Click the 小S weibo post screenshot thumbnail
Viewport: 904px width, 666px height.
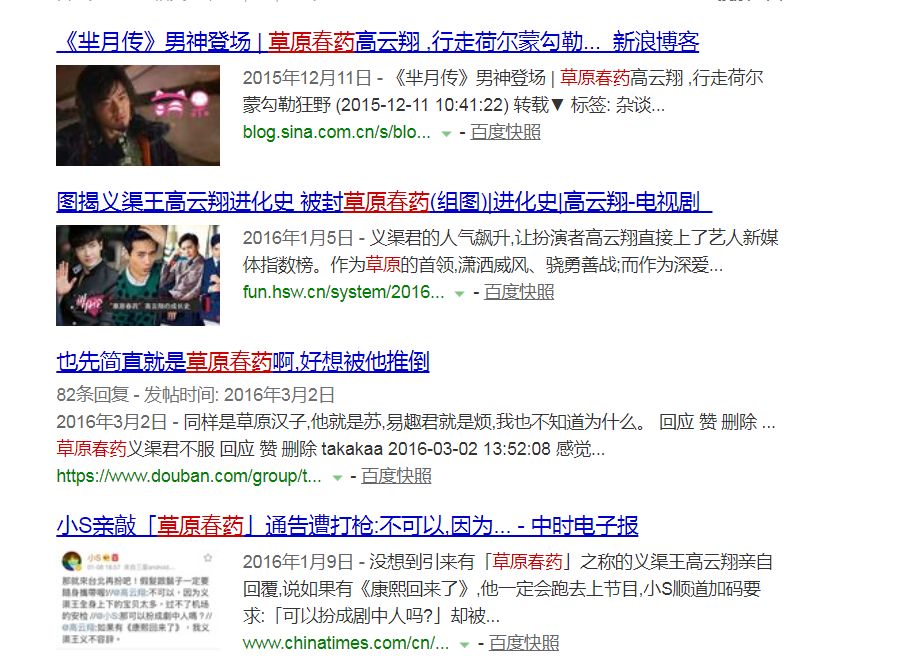click(x=138, y=599)
